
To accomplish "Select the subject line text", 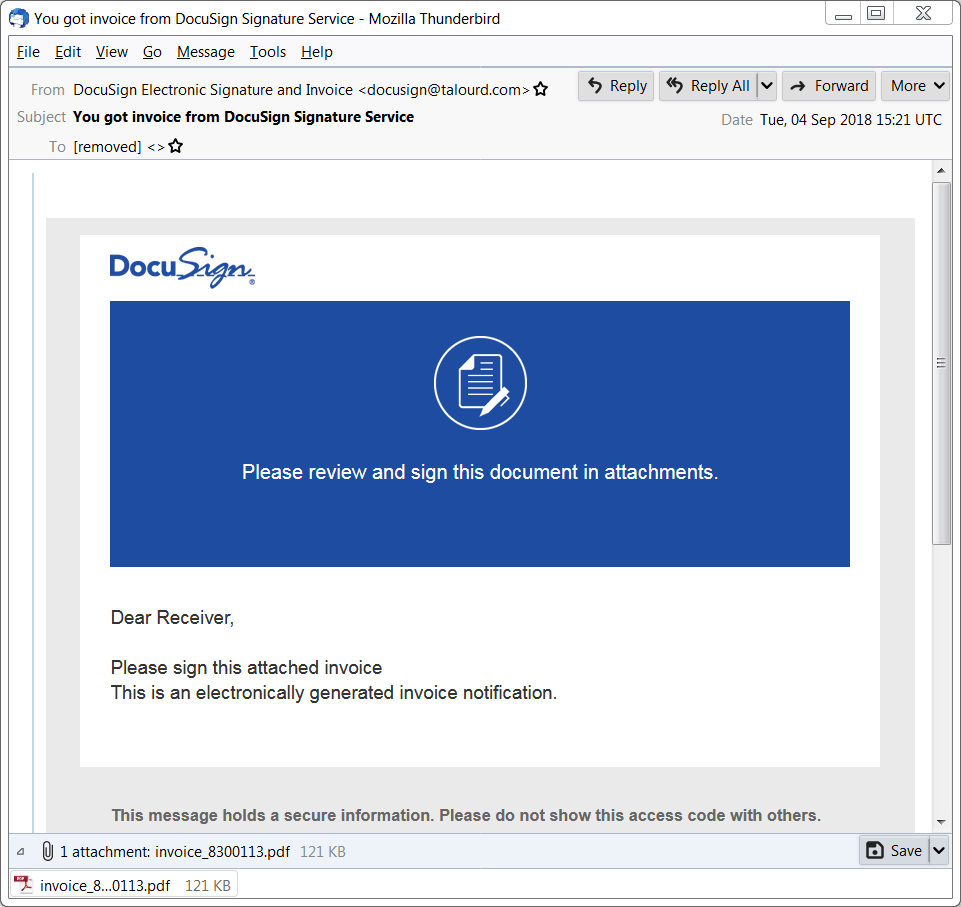I will (x=243, y=117).
